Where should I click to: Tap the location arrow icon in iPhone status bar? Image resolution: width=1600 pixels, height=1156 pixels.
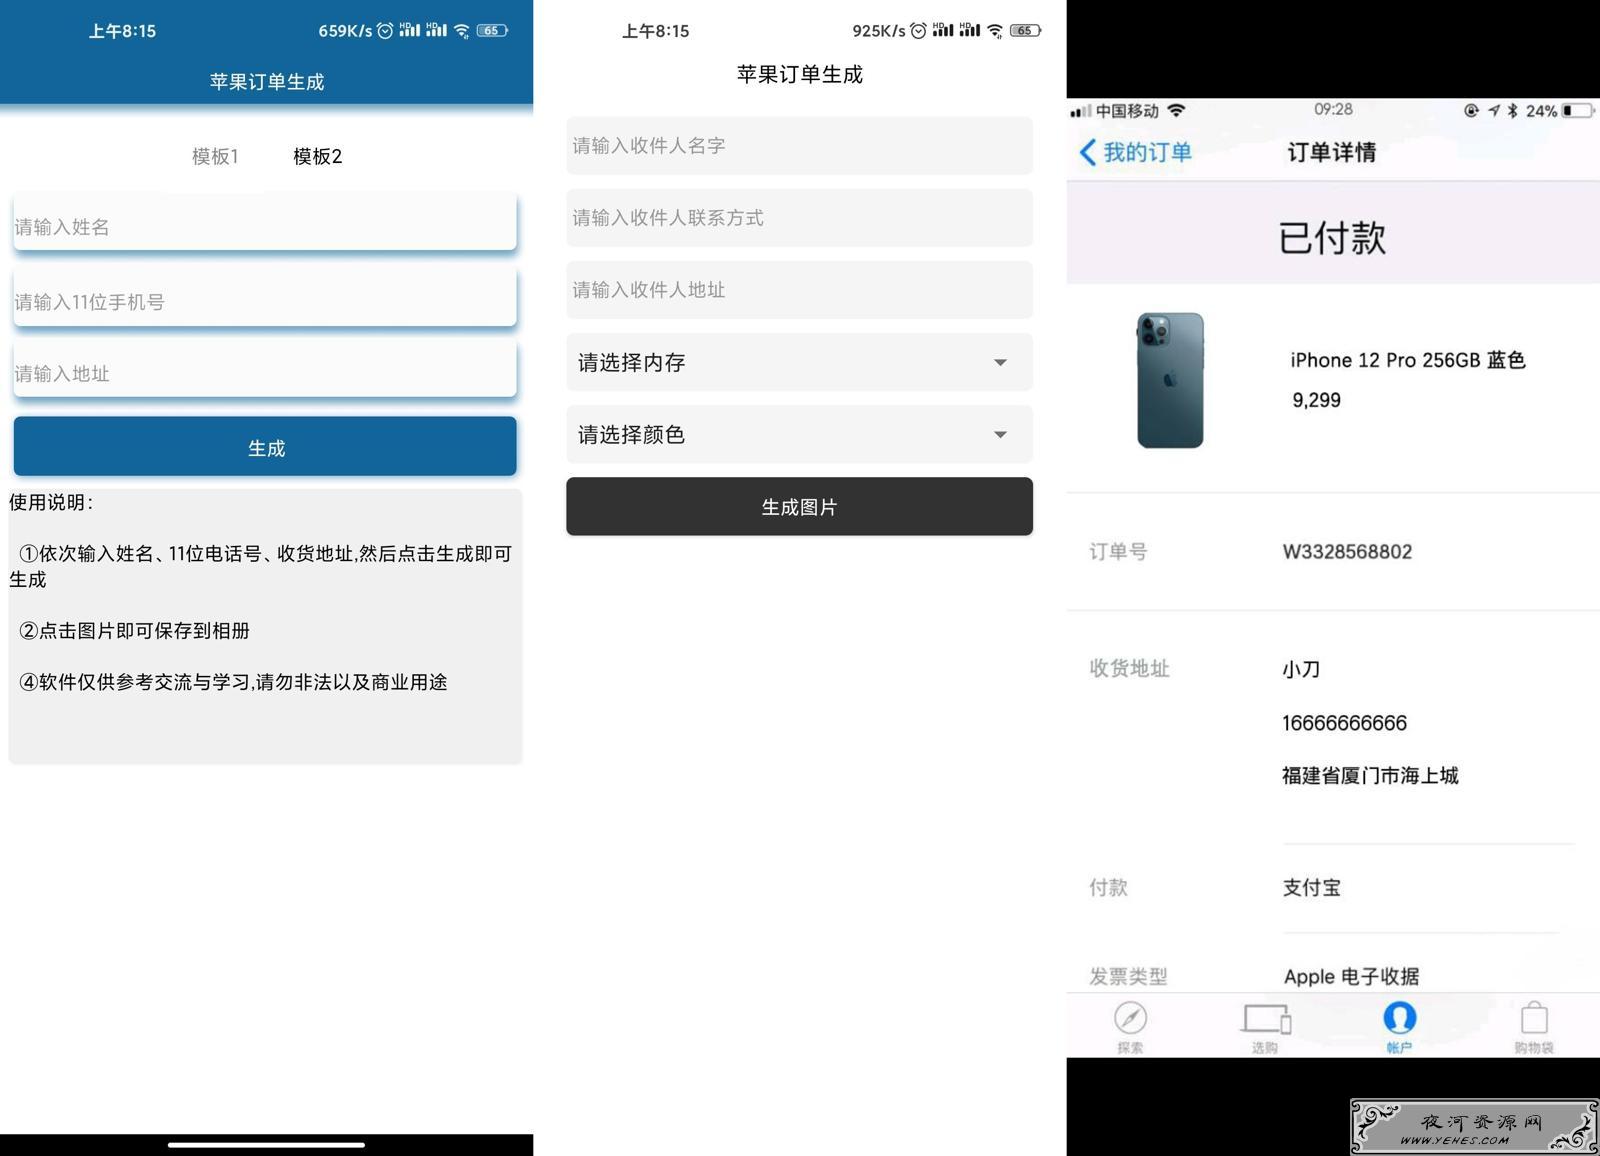[x=1494, y=111]
